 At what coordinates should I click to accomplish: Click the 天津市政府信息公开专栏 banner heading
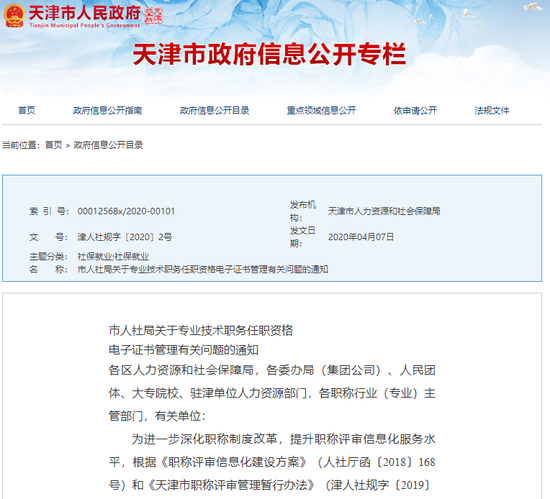269,54
